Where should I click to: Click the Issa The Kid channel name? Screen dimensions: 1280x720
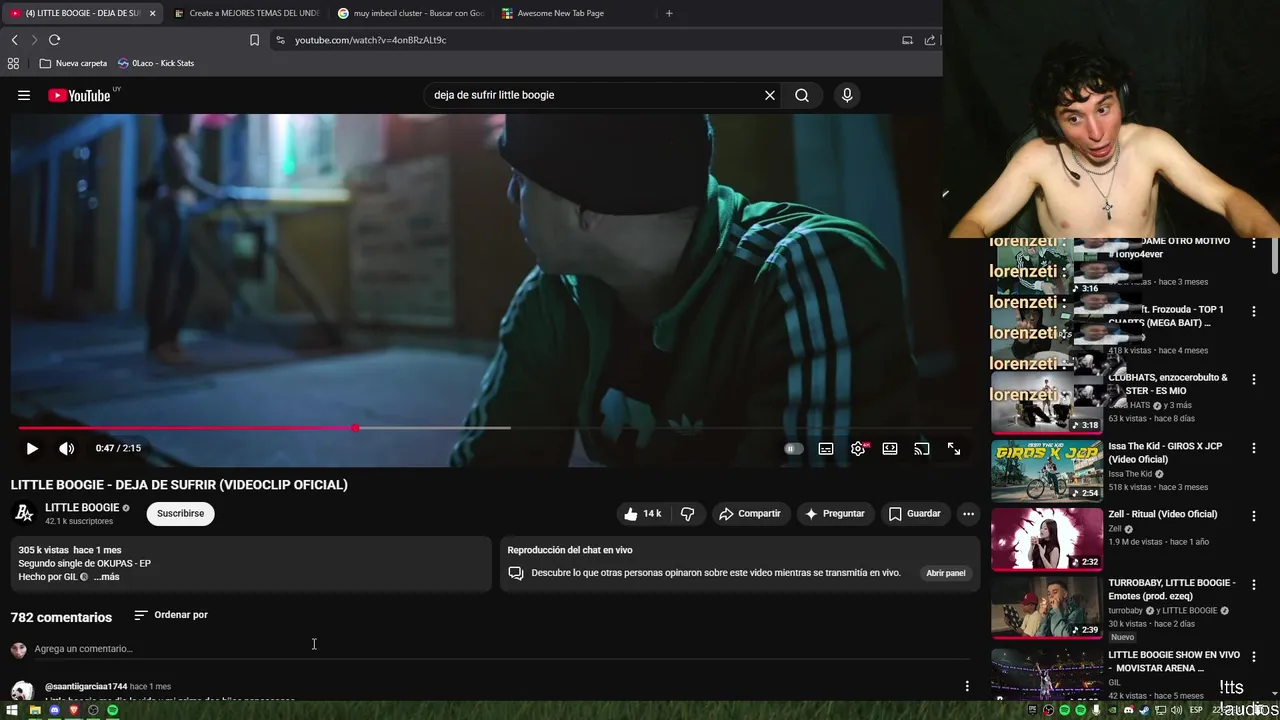(1130, 474)
